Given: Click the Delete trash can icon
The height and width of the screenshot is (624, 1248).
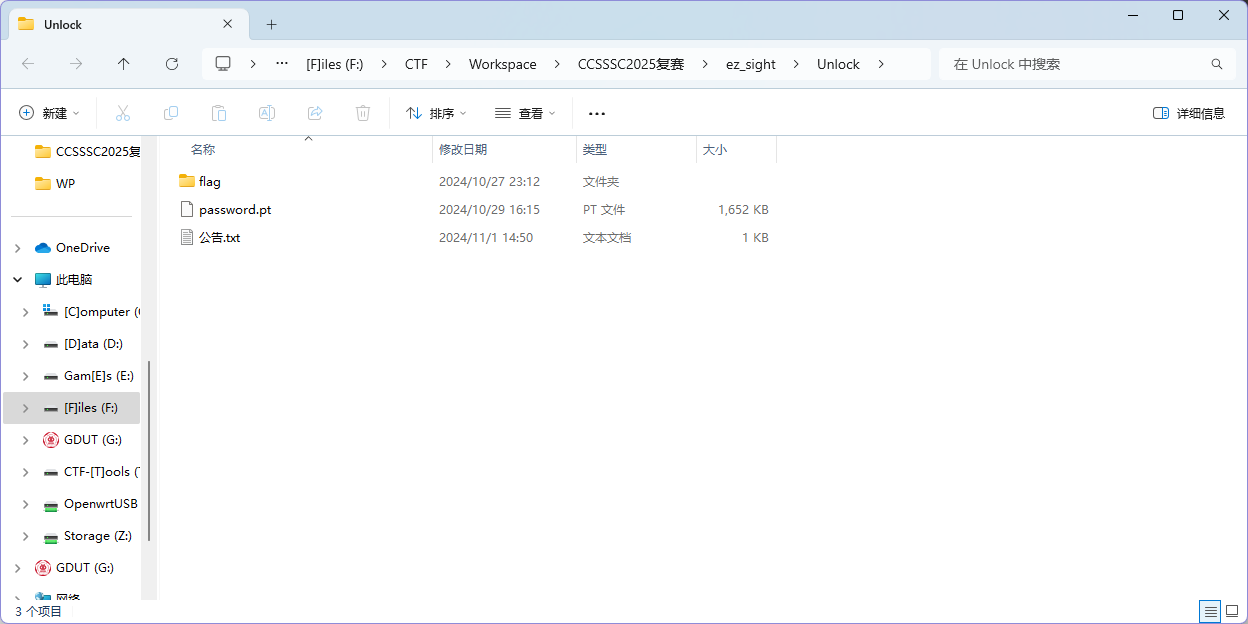Looking at the screenshot, I should coord(363,113).
